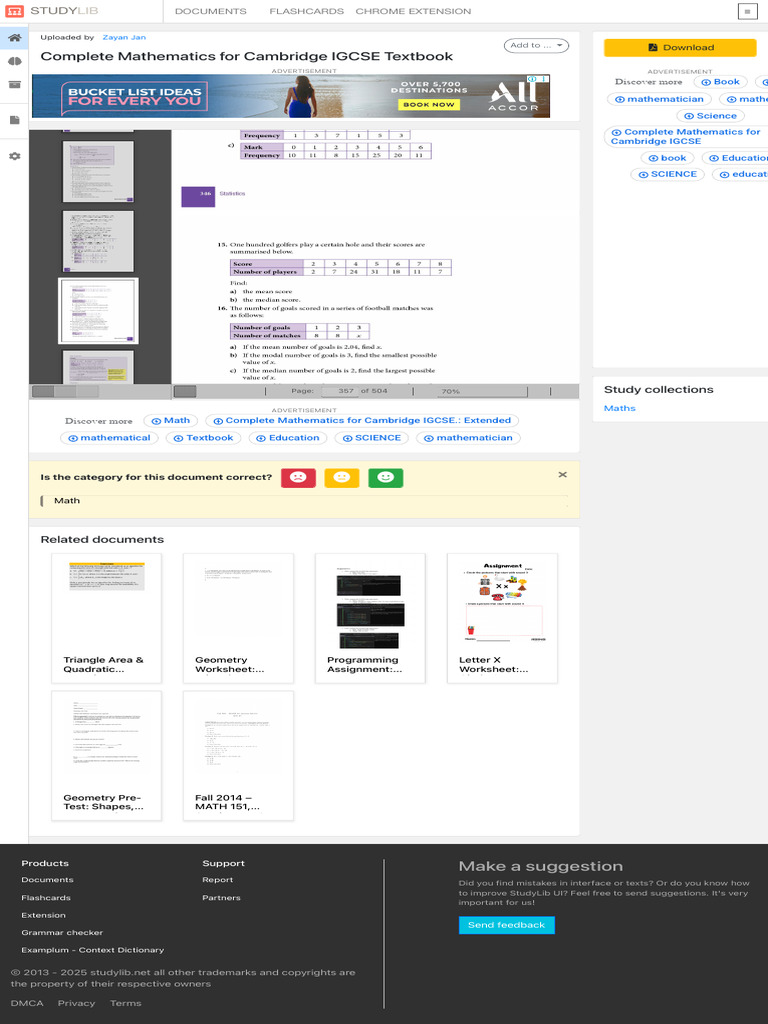The height and width of the screenshot is (1024, 768).
Task: Click the 'Complete Mathematics for Cambridge IGCSE.: Extended' tag
Action: (362, 421)
